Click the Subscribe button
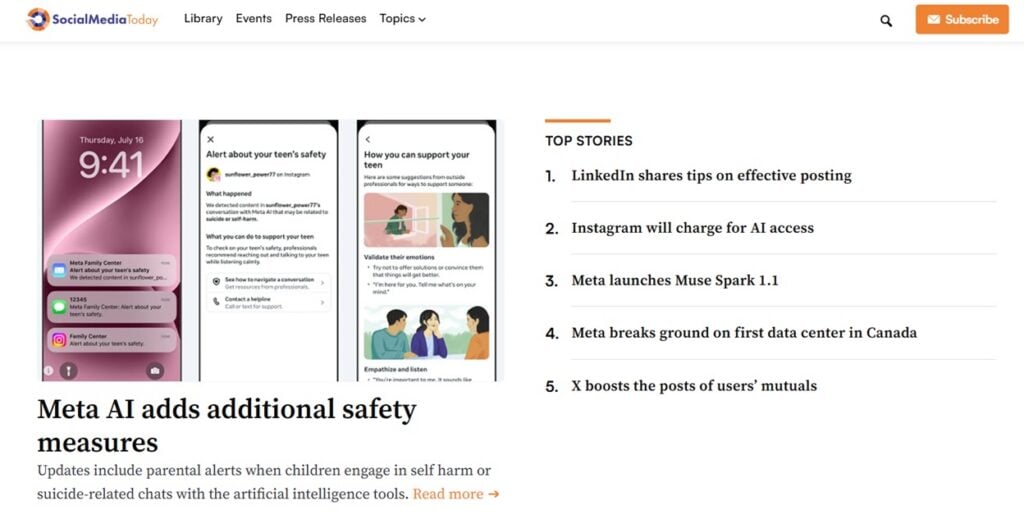The height and width of the screenshot is (519, 1024). point(962,20)
